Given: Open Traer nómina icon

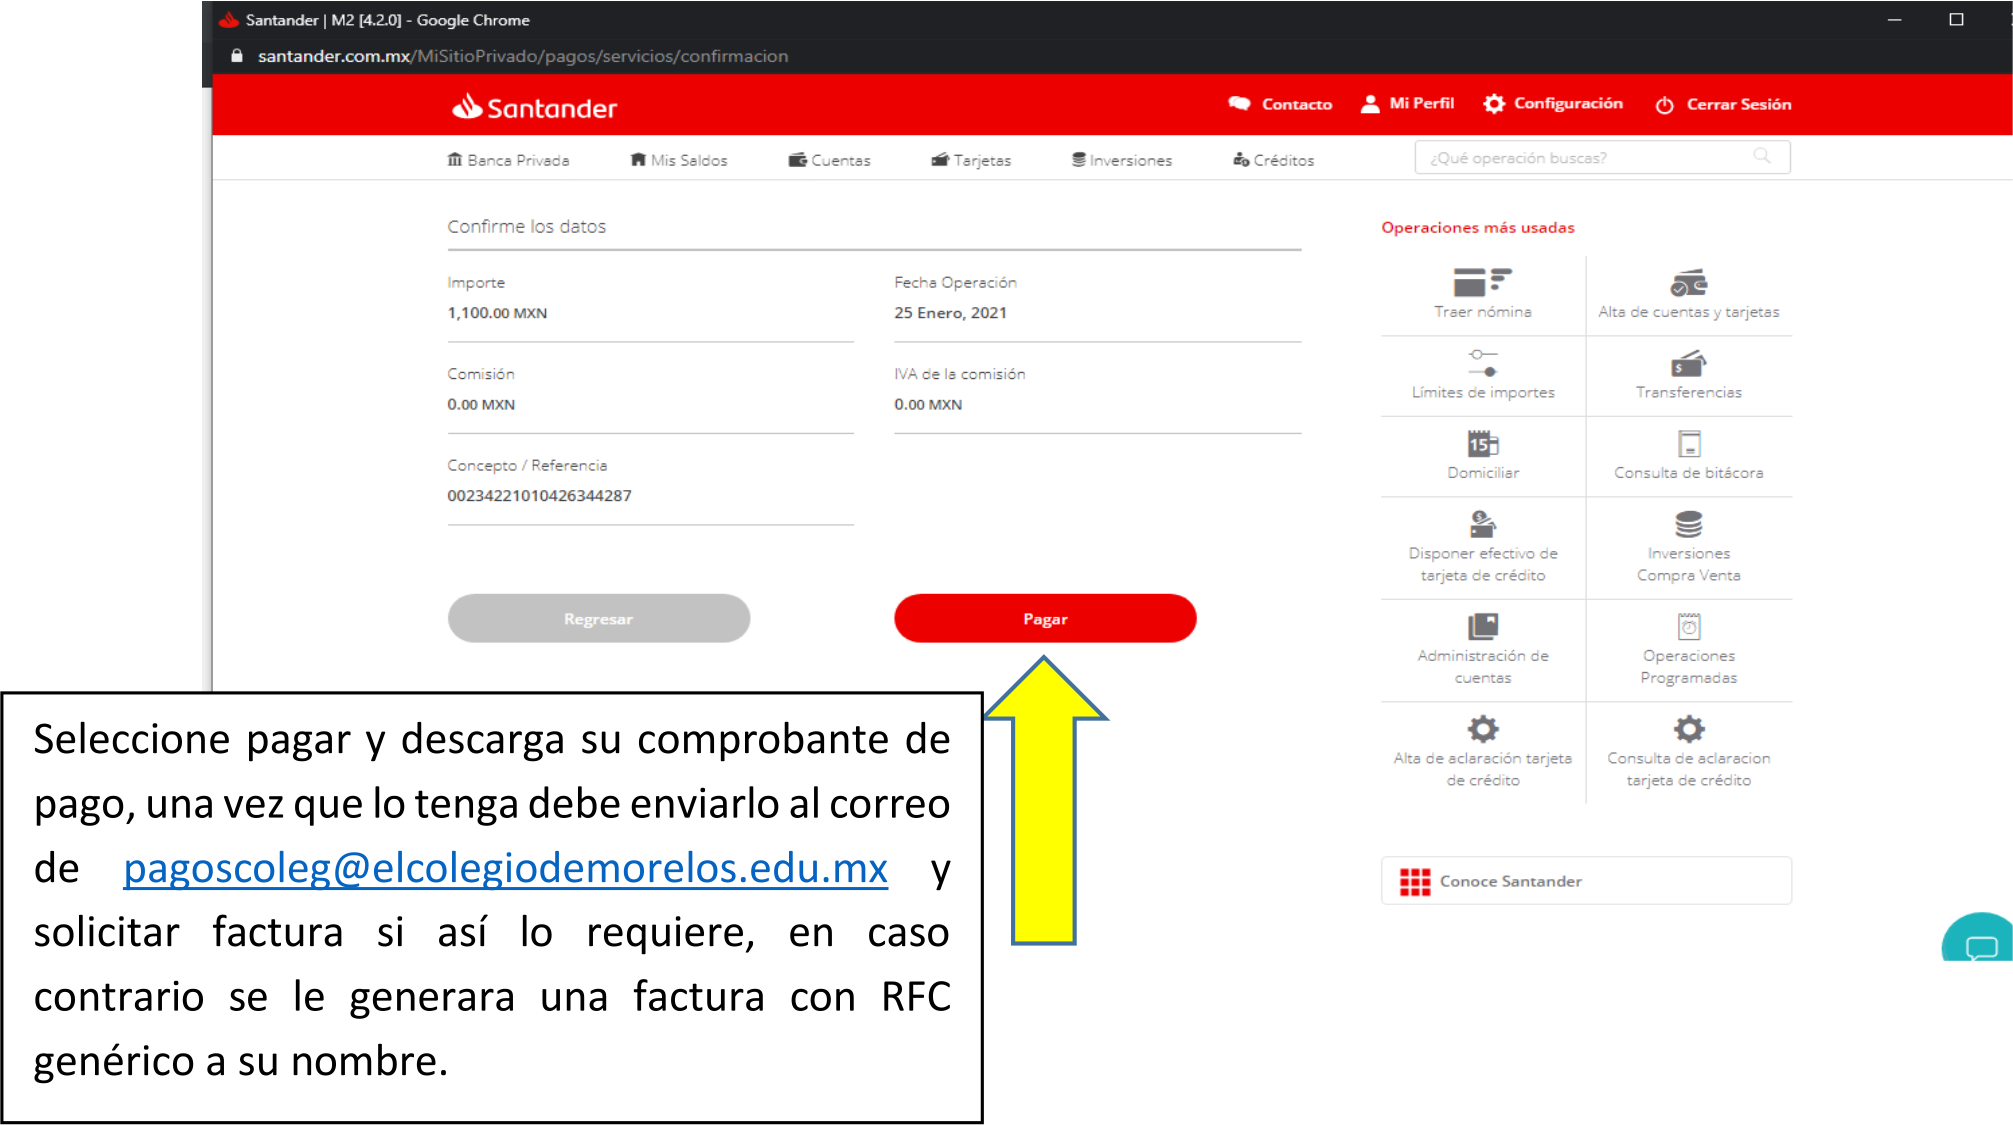Looking at the screenshot, I should [1482, 282].
